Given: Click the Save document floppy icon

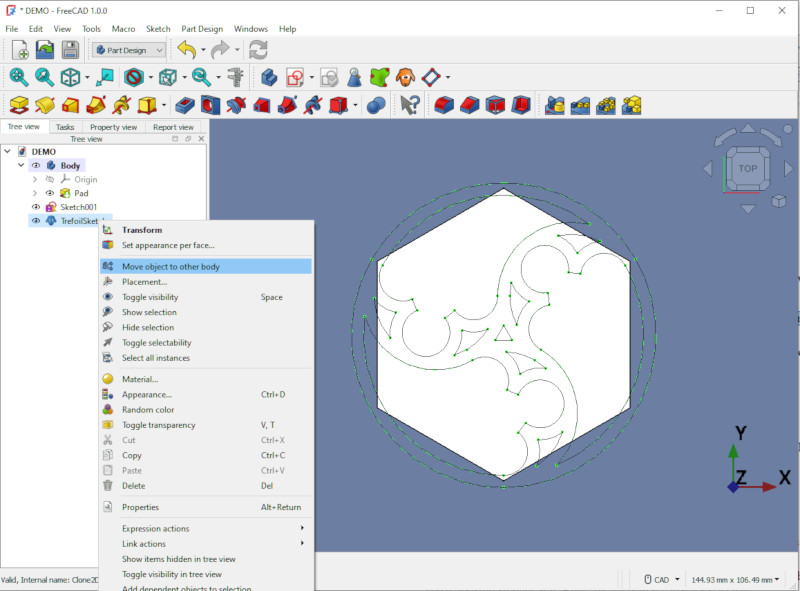Looking at the screenshot, I should coord(70,50).
